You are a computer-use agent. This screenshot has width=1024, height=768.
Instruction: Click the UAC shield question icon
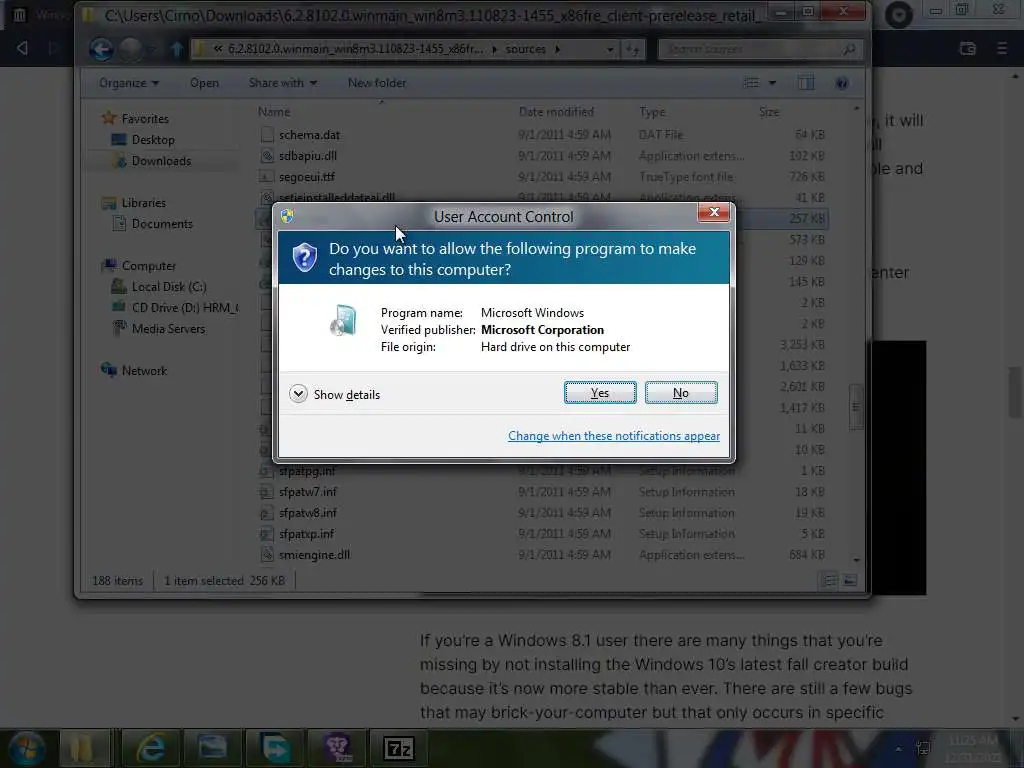pos(304,257)
